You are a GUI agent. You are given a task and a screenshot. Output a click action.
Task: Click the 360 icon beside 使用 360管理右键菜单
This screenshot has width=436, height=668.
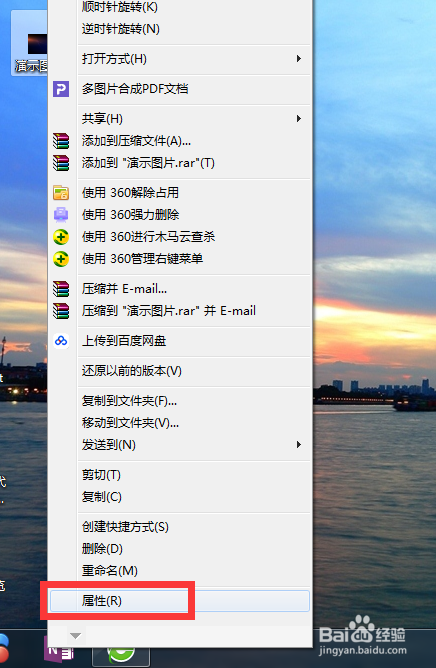tap(61, 259)
